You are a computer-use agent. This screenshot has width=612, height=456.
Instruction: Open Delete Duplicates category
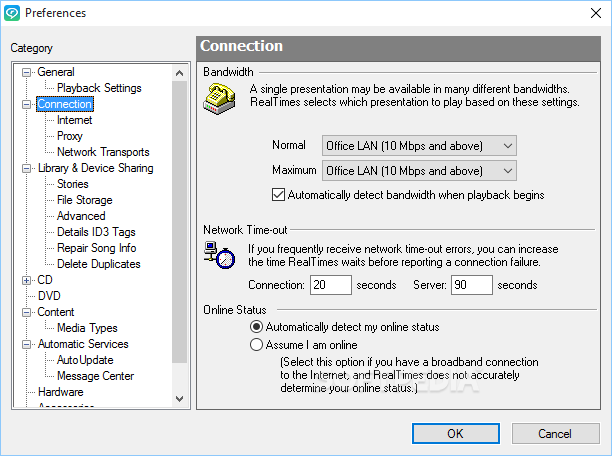click(99, 264)
